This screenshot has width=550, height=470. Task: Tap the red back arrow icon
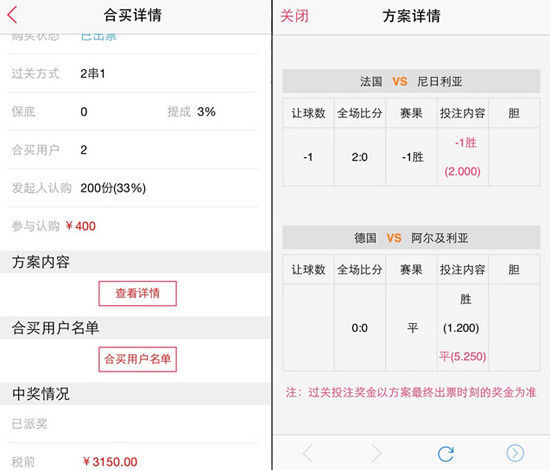pyautogui.click(x=12, y=15)
